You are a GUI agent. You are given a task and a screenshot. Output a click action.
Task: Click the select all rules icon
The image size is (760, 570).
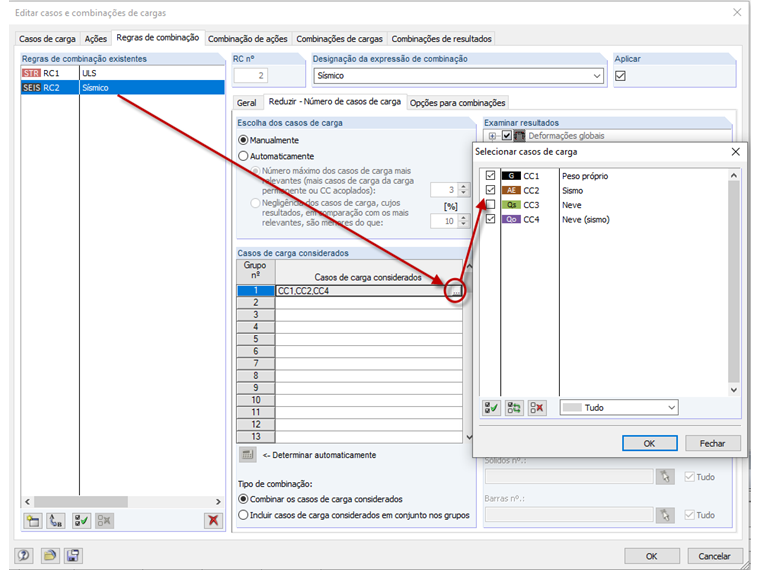[x=81, y=521]
